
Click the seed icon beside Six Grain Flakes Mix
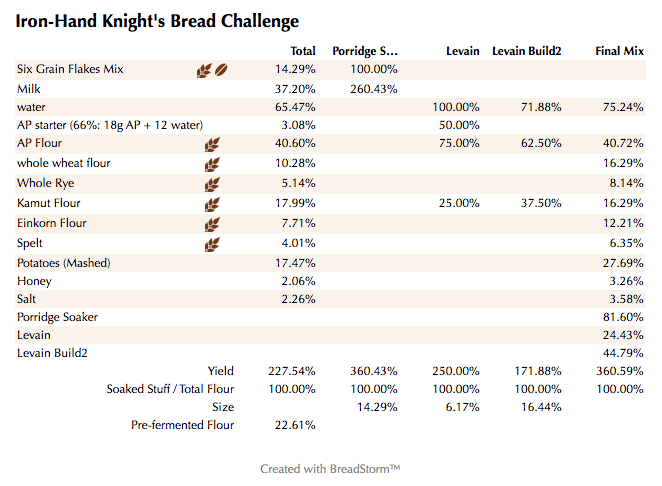tap(222, 70)
